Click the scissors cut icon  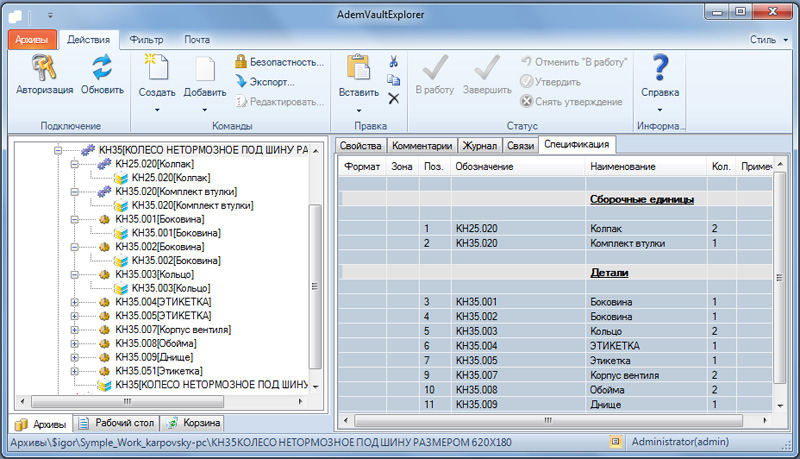[393, 62]
